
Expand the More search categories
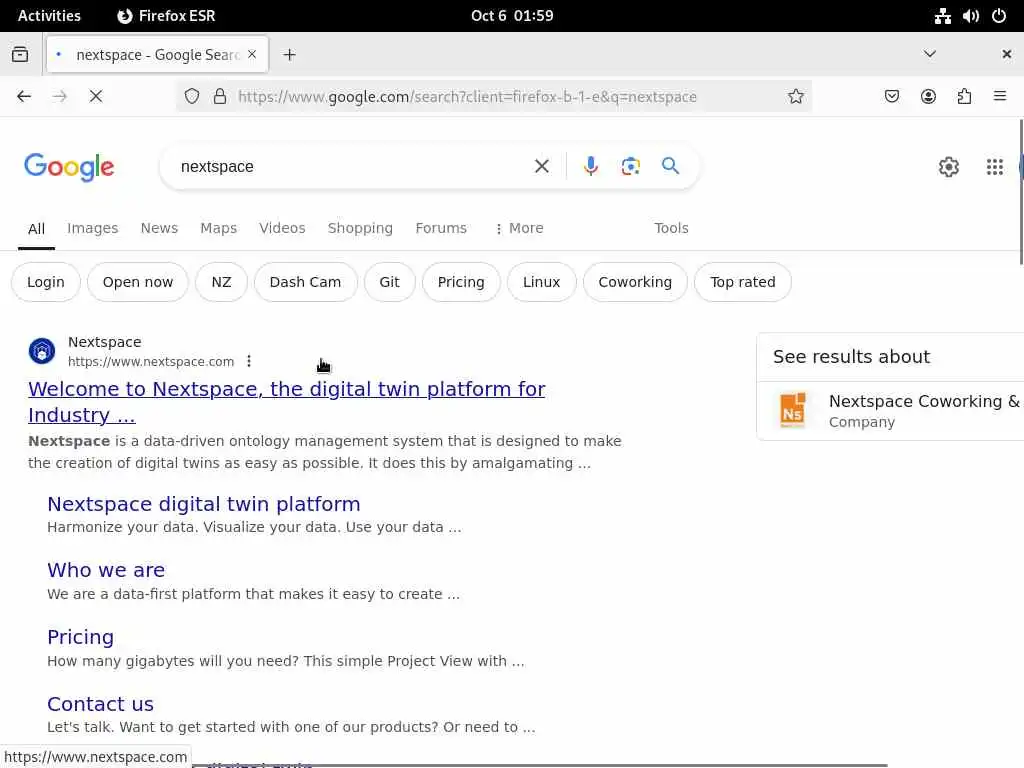(x=519, y=229)
